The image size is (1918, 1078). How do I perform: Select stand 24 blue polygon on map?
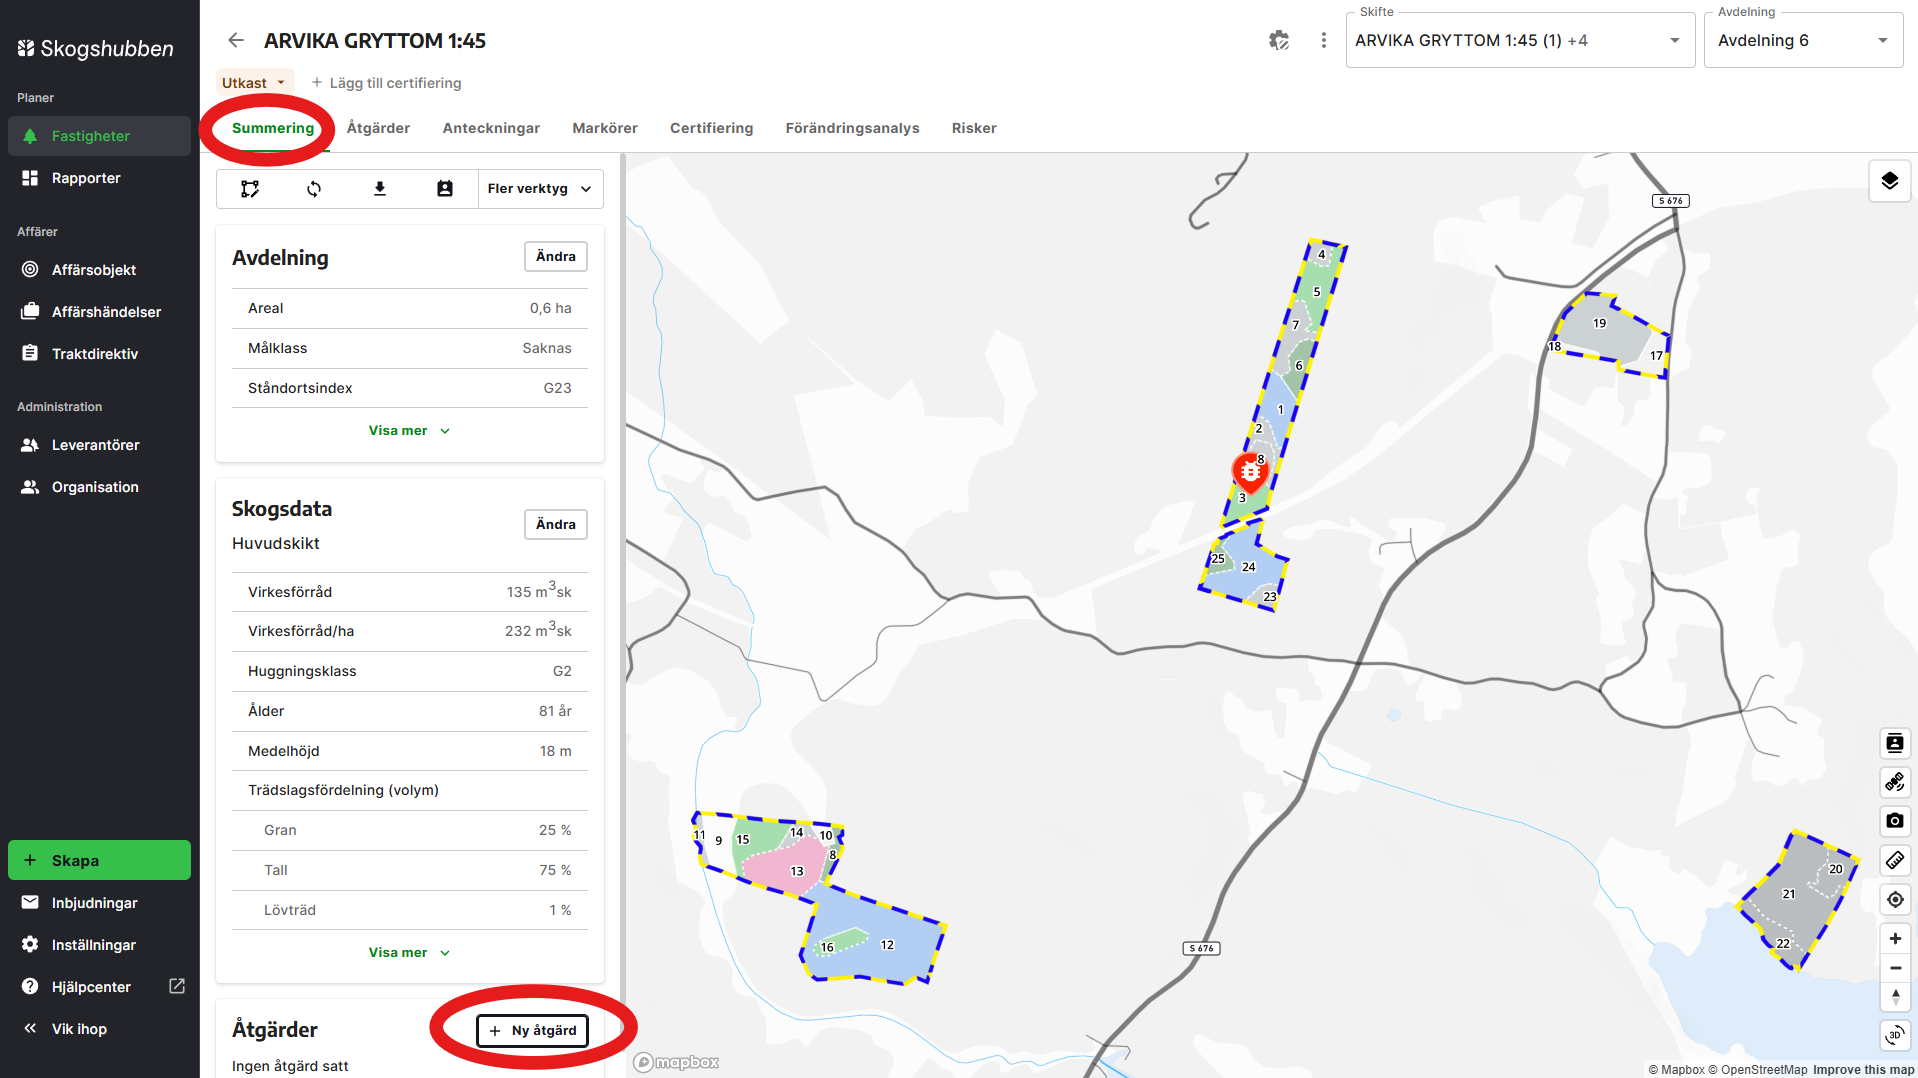point(1250,567)
